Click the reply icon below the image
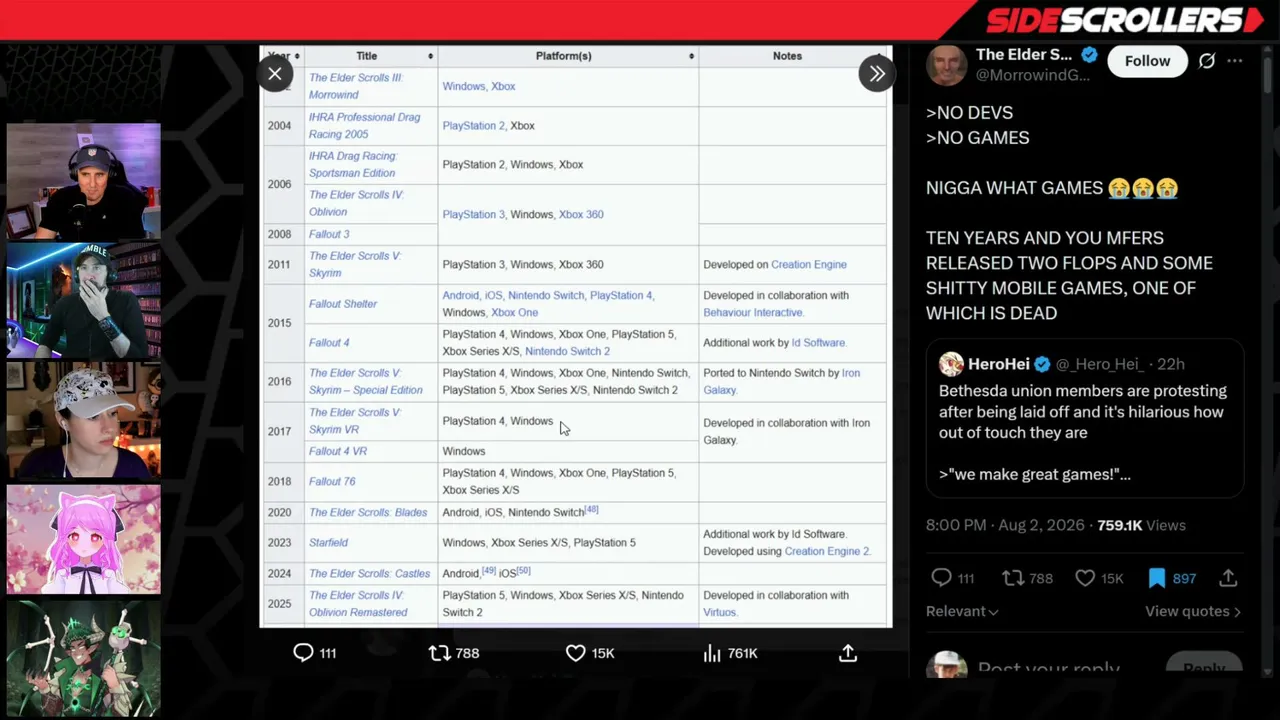The height and width of the screenshot is (720, 1280). click(x=303, y=653)
